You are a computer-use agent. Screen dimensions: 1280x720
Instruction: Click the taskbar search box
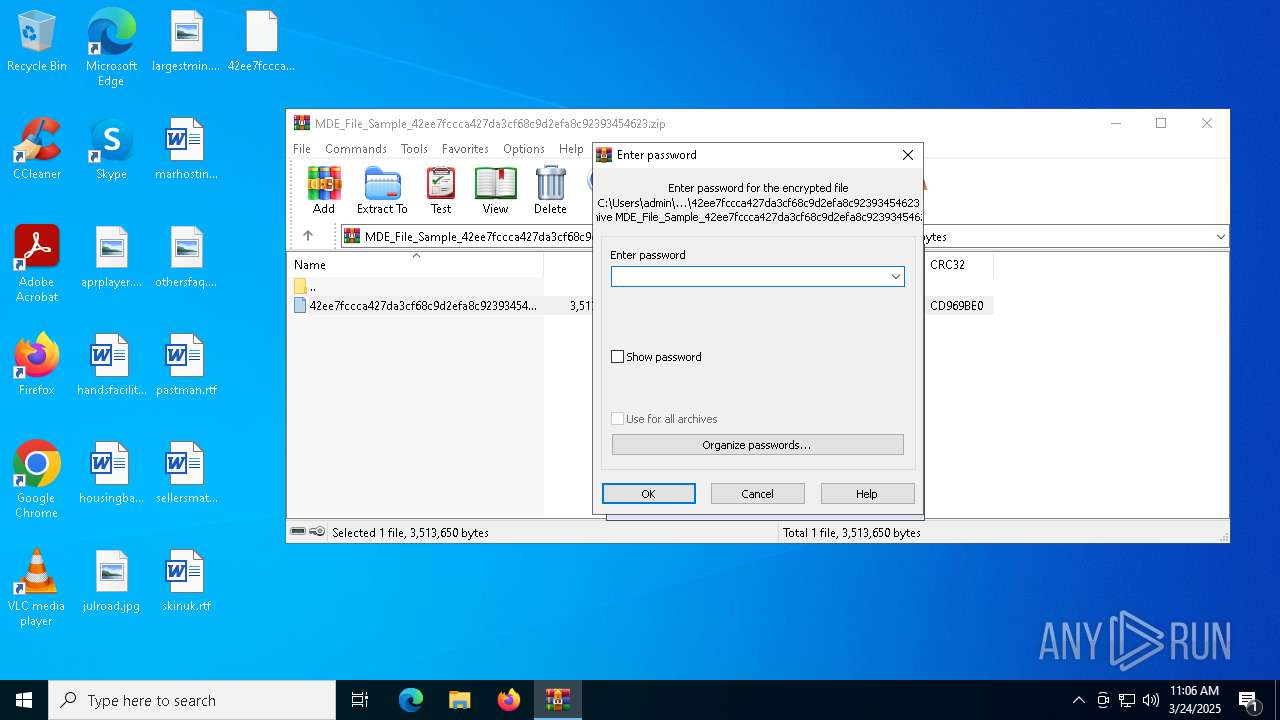tap(192, 700)
